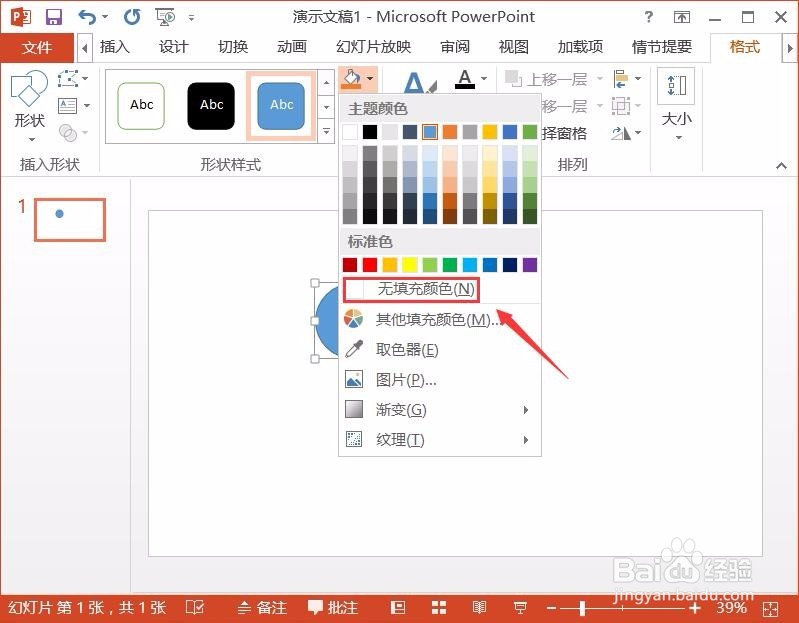Select the 格式 tab

pyautogui.click(x=744, y=47)
